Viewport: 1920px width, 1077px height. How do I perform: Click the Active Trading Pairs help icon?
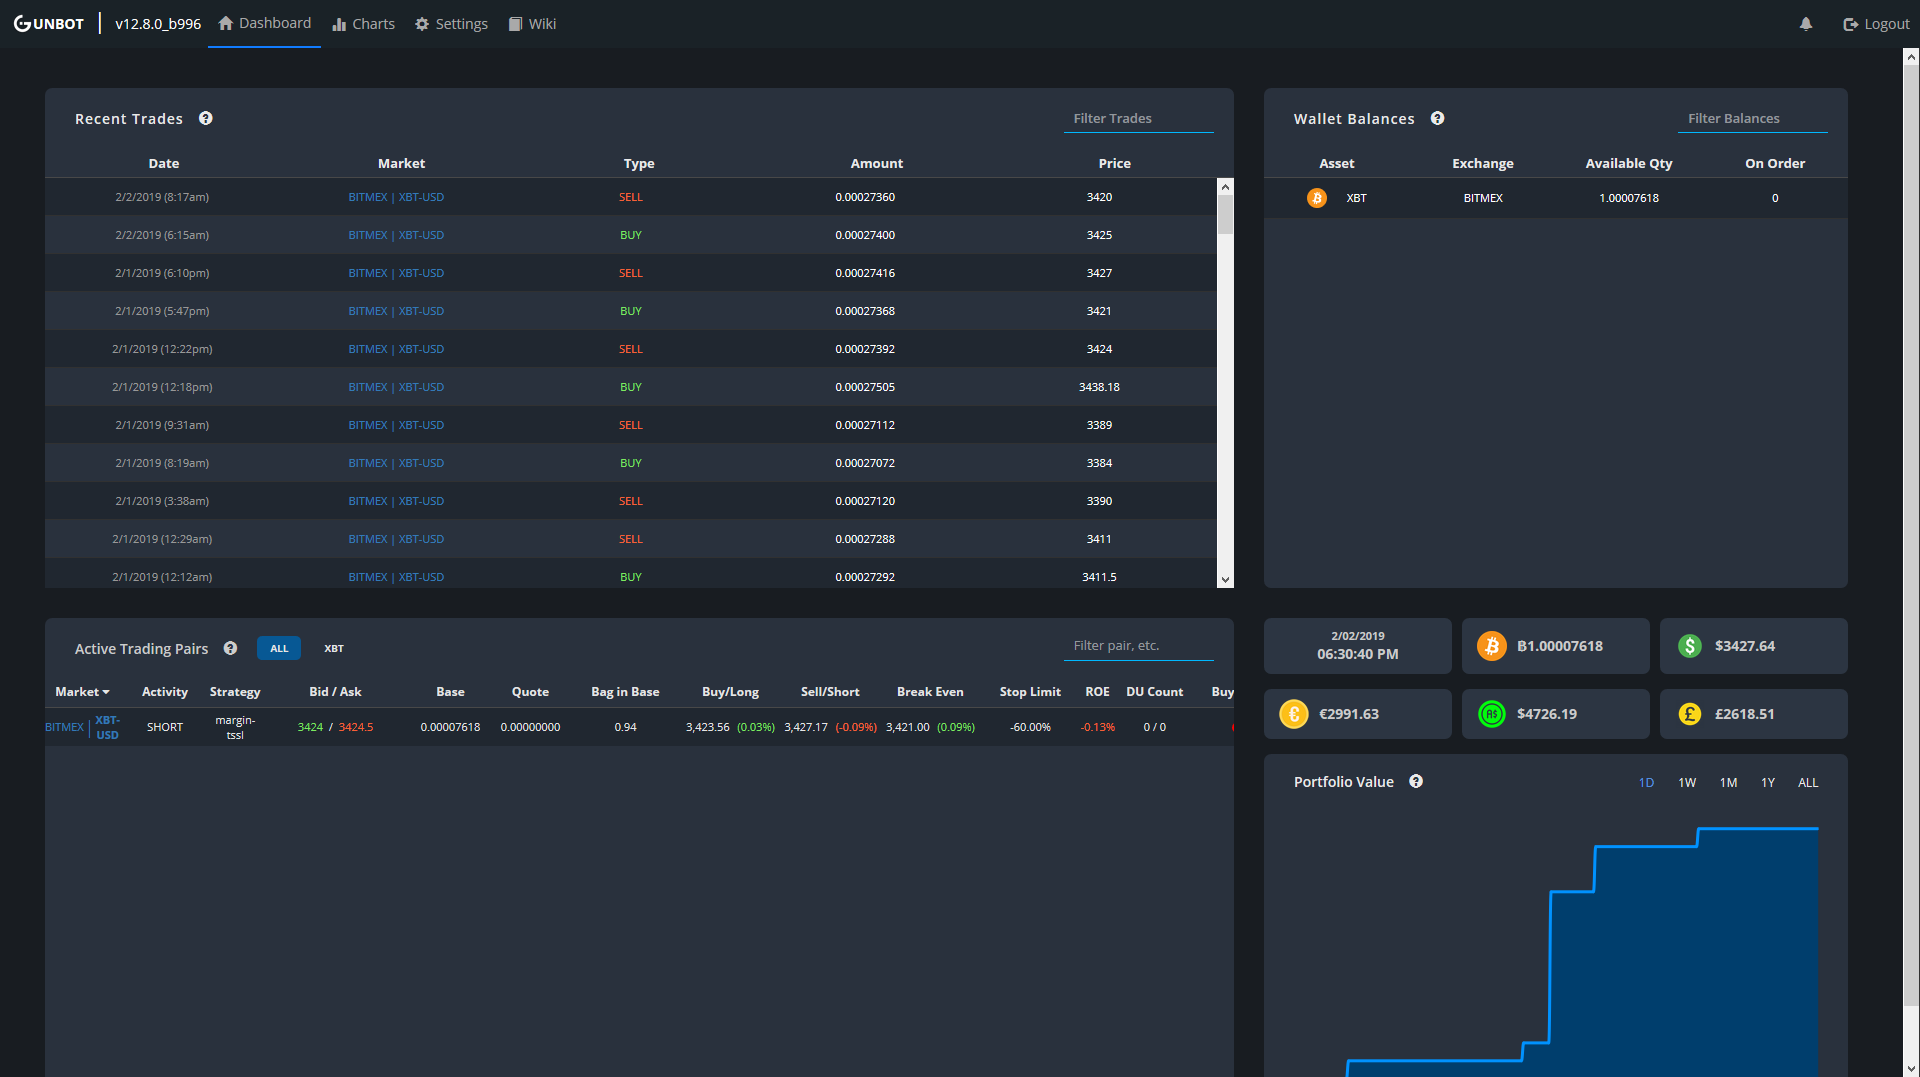pos(230,648)
